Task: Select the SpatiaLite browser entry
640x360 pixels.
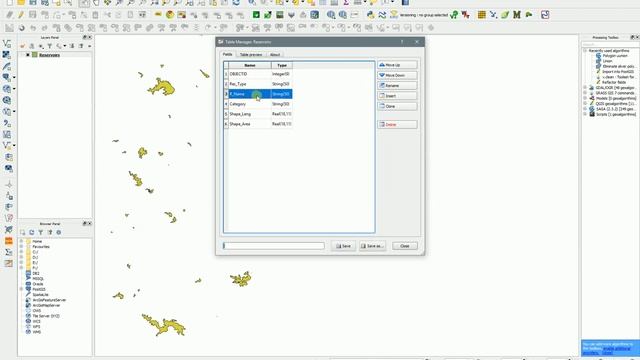Action: pyautogui.click(x=40, y=295)
